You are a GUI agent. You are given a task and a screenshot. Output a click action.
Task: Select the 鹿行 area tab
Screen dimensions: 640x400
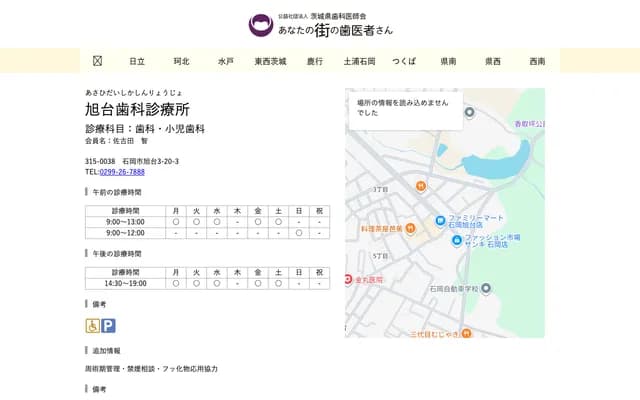(x=315, y=61)
